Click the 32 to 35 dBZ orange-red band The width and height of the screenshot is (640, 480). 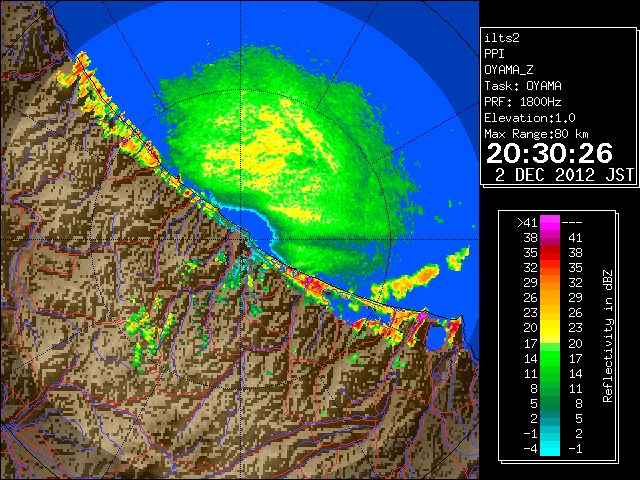pyautogui.click(x=550, y=268)
